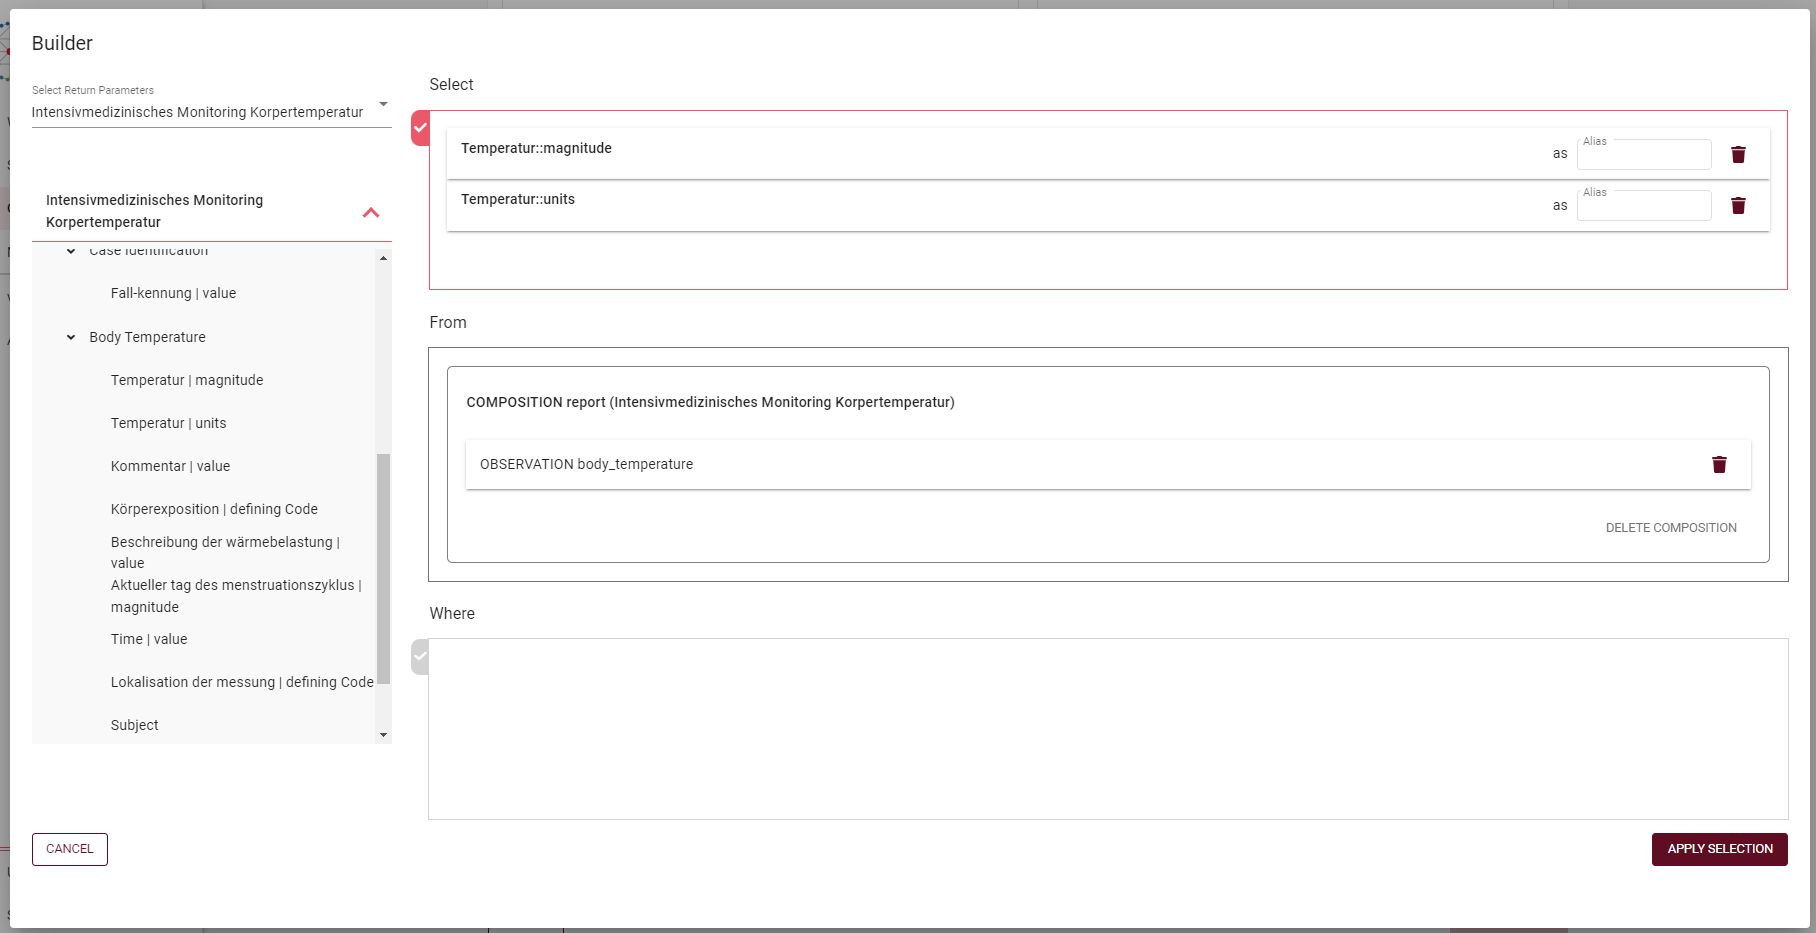Select Temperatur | magnitude in tree
1816x933 pixels.
click(187, 380)
